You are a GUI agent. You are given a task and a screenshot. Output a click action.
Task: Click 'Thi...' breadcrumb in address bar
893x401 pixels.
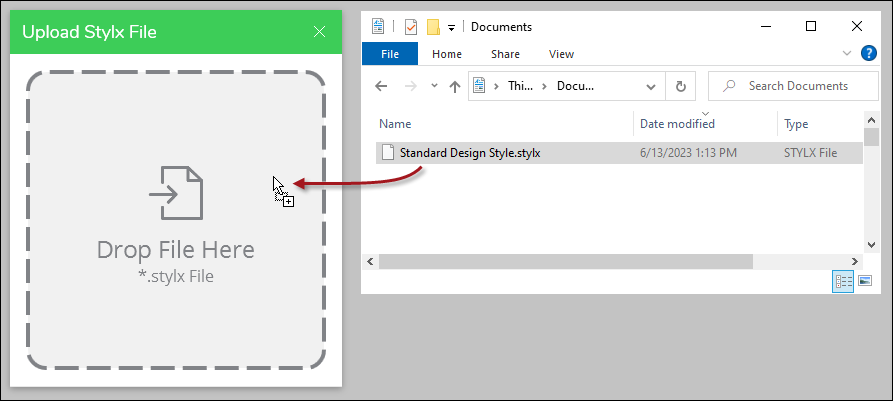point(519,86)
